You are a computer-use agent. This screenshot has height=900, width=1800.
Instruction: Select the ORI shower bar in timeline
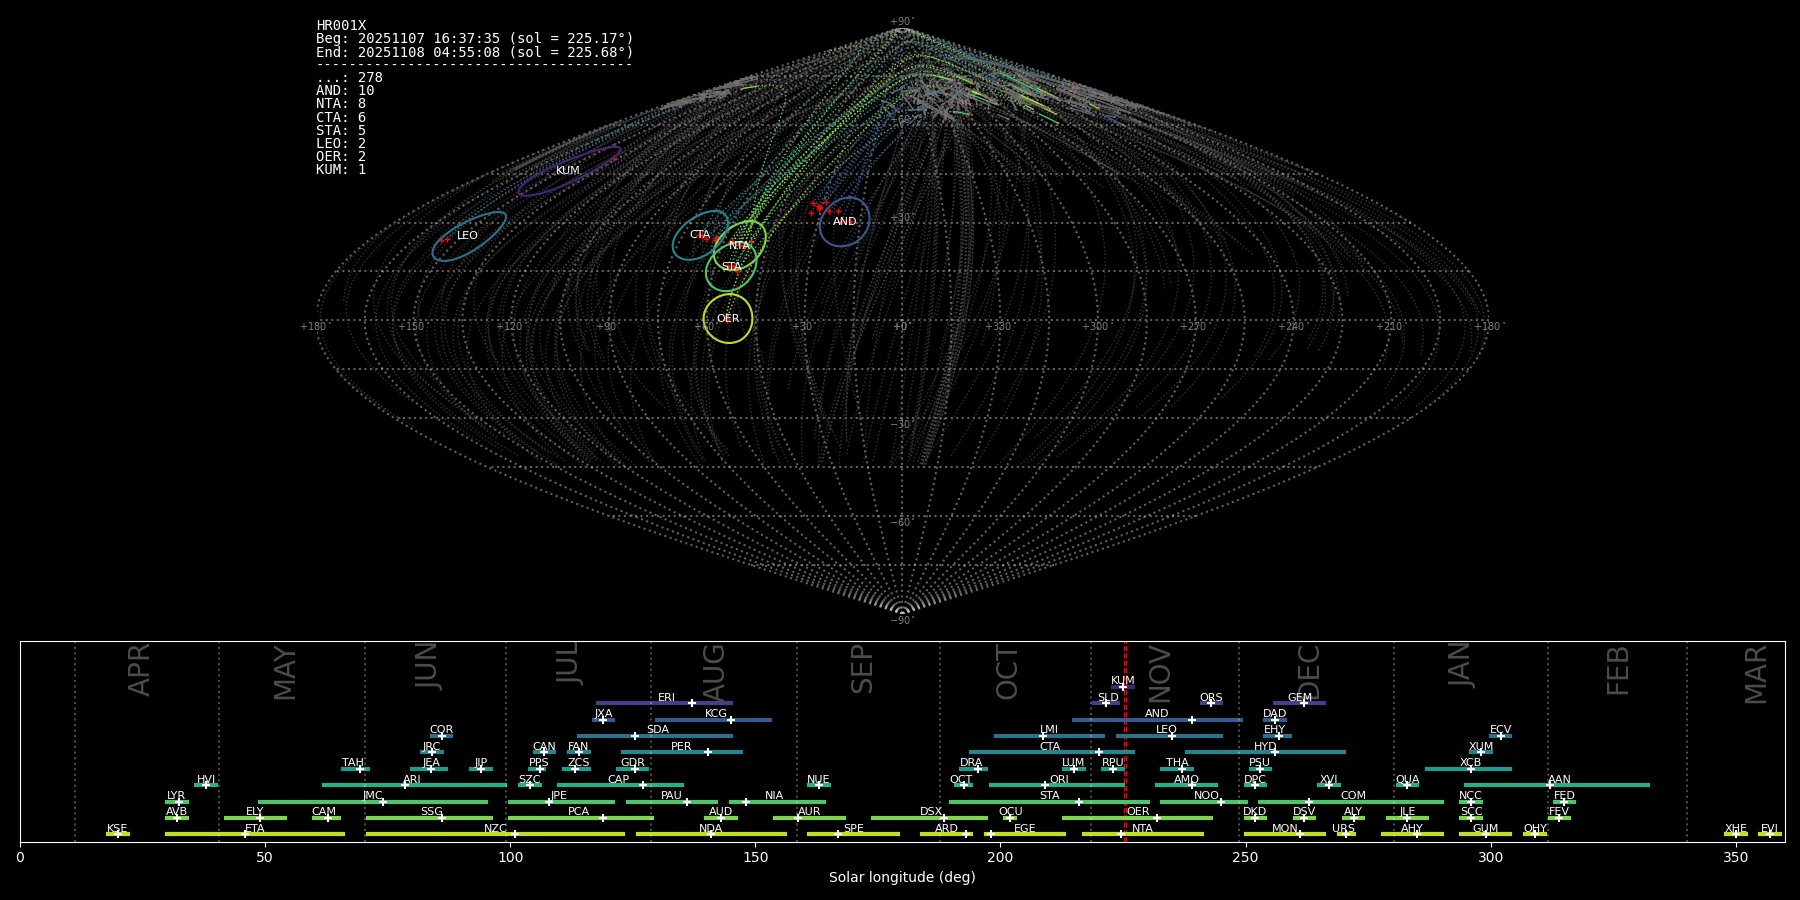[x=1057, y=785]
